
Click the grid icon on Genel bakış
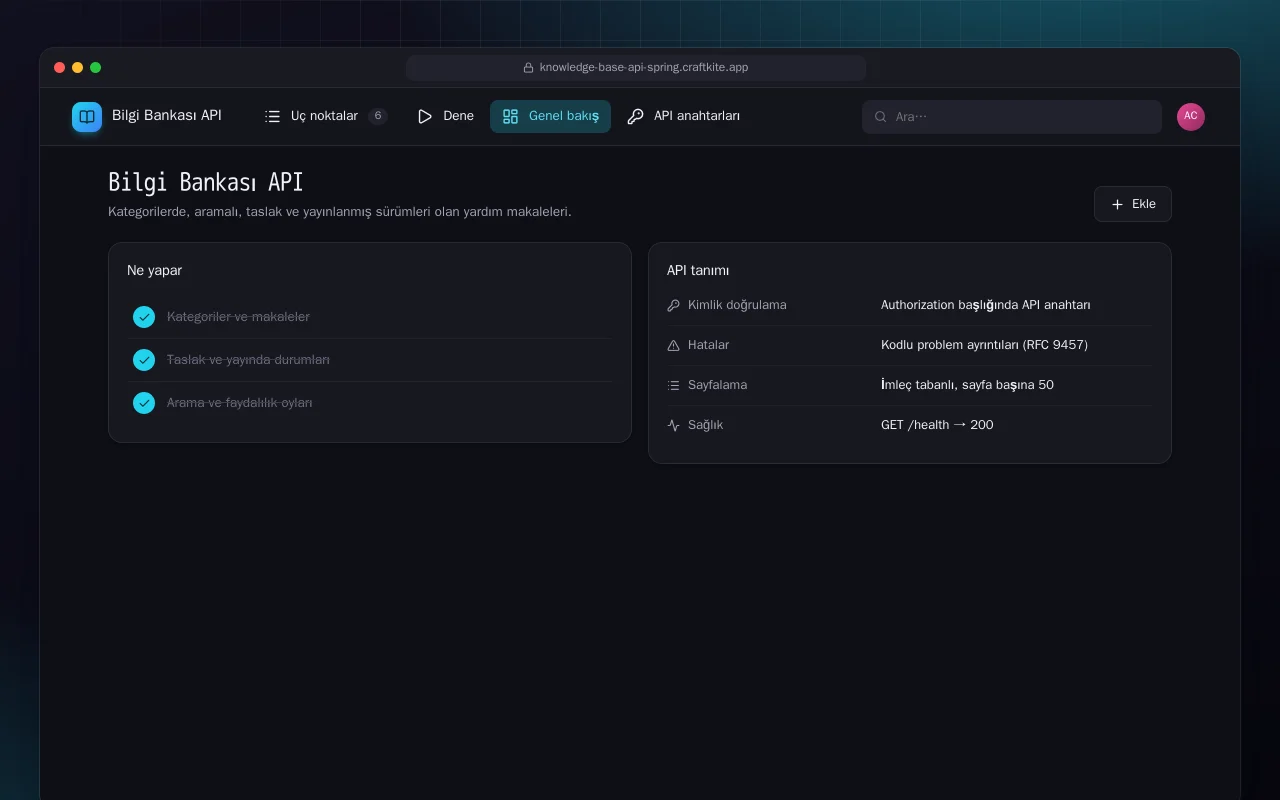pyautogui.click(x=510, y=116)
